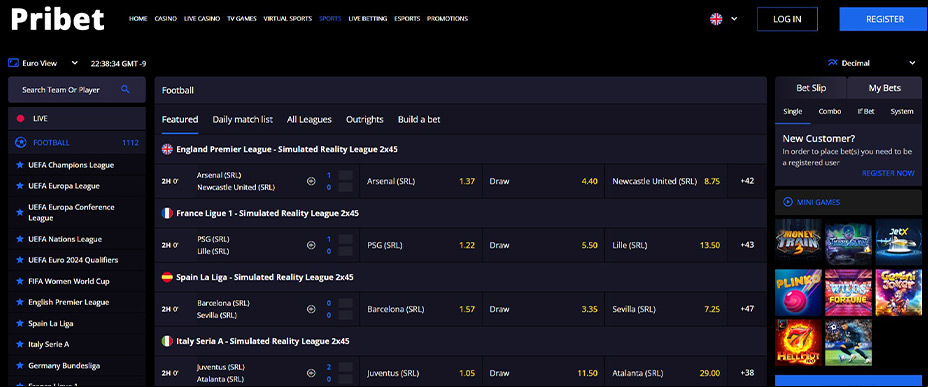
Task: Click the Wilds of Fortune game icon
Action: tap(848, 292)
